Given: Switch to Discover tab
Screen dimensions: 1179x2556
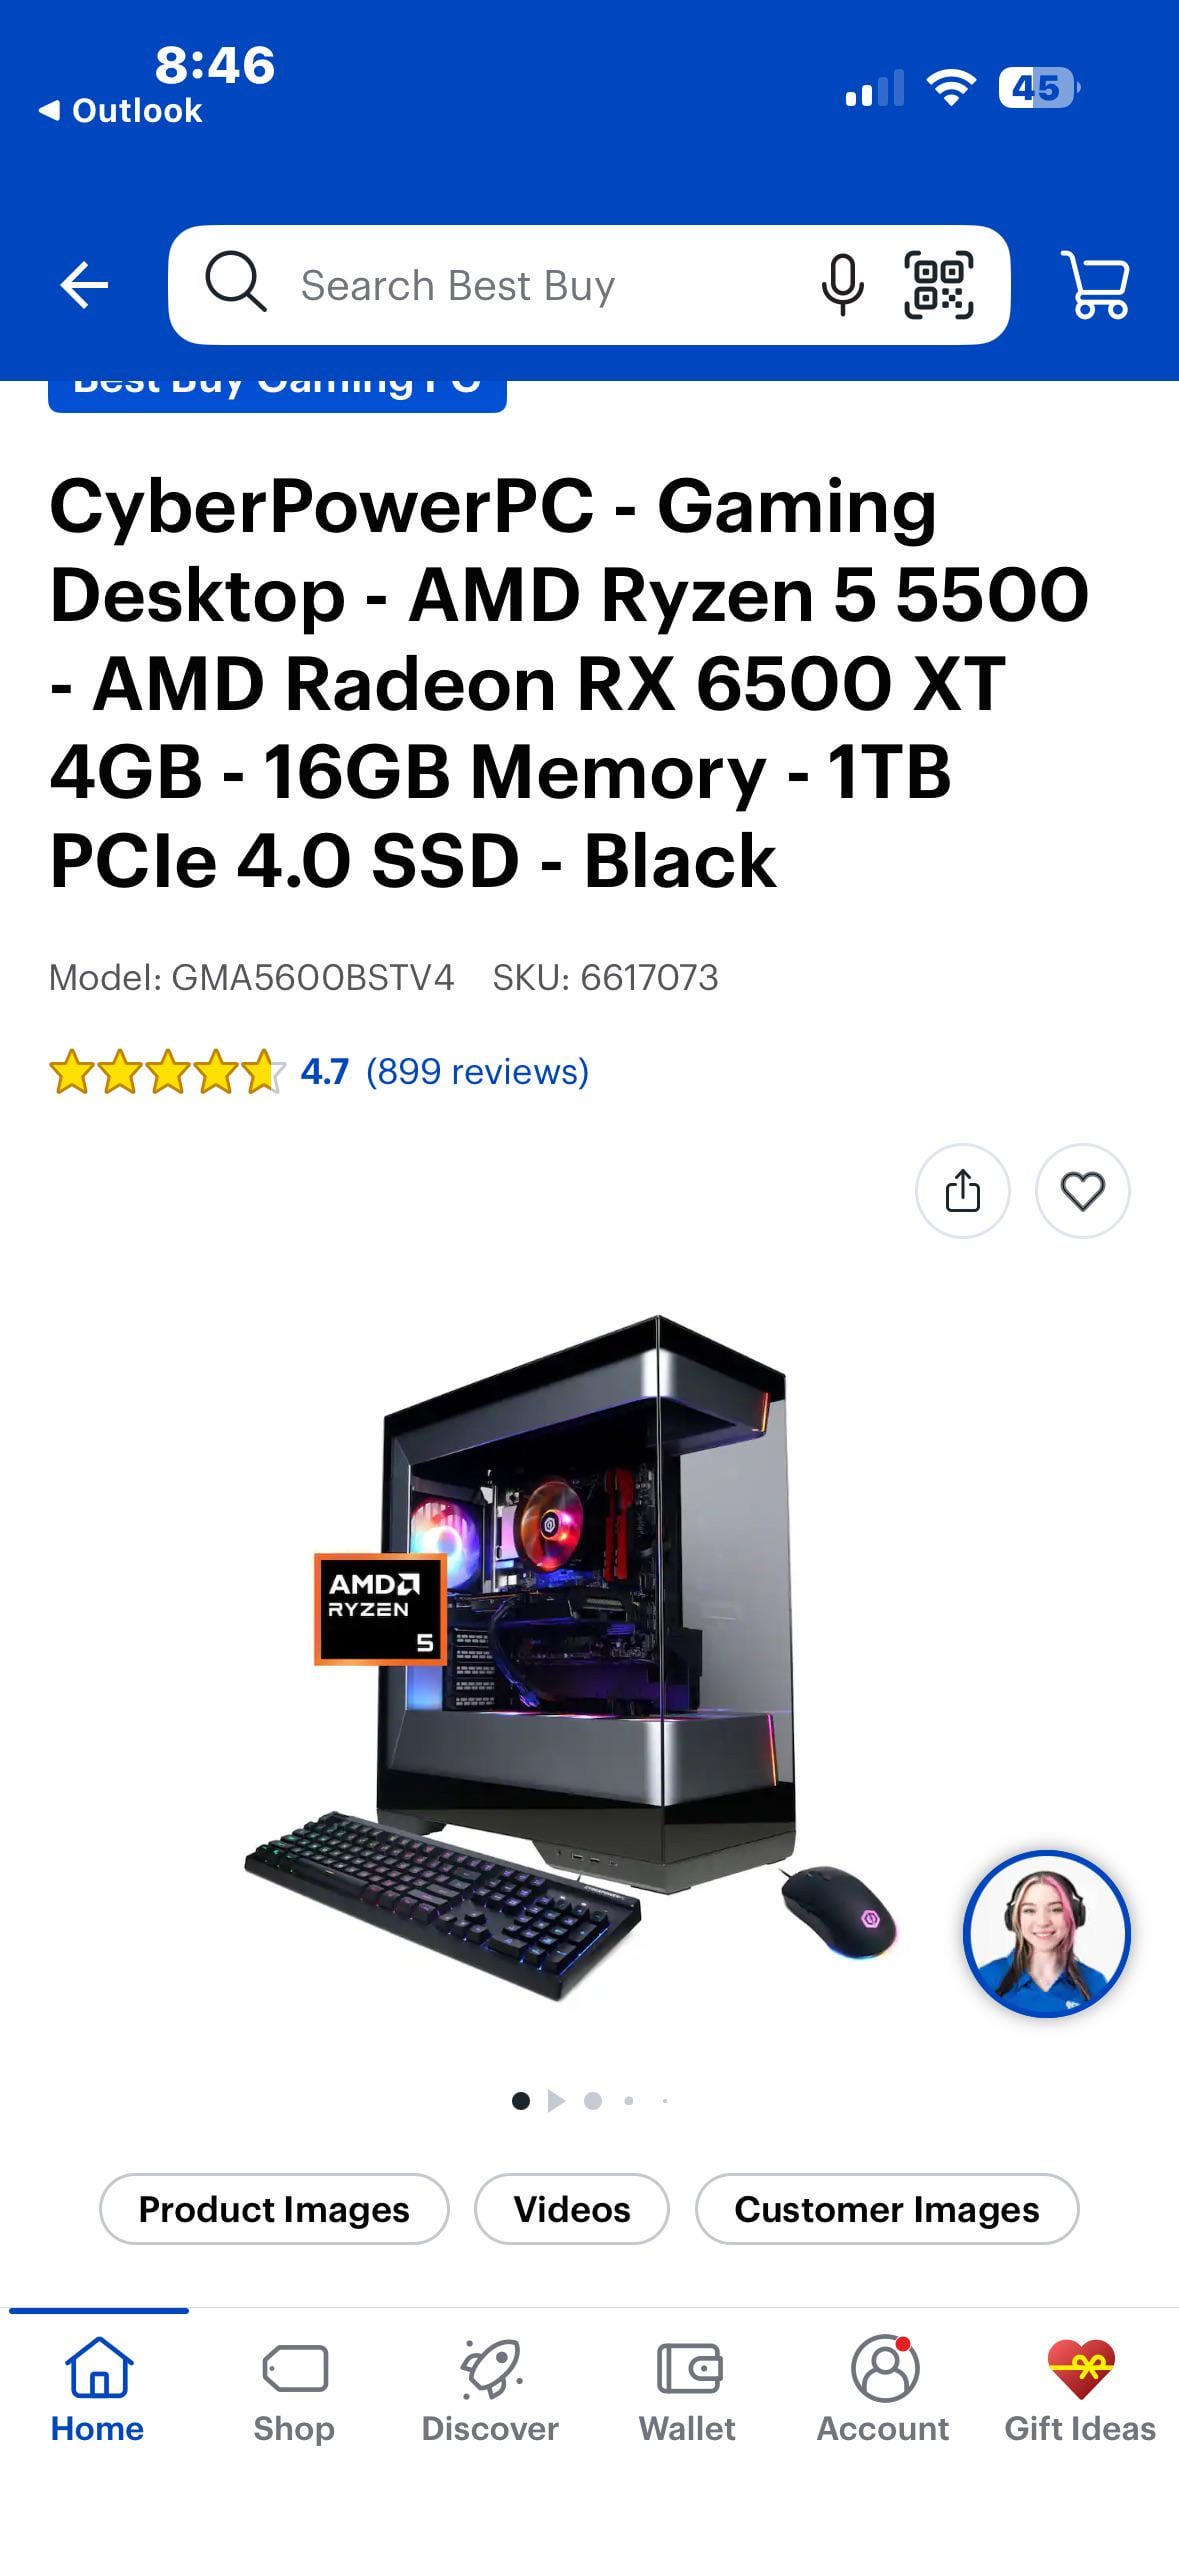Looking at the screenshot, I should 490,2390.
